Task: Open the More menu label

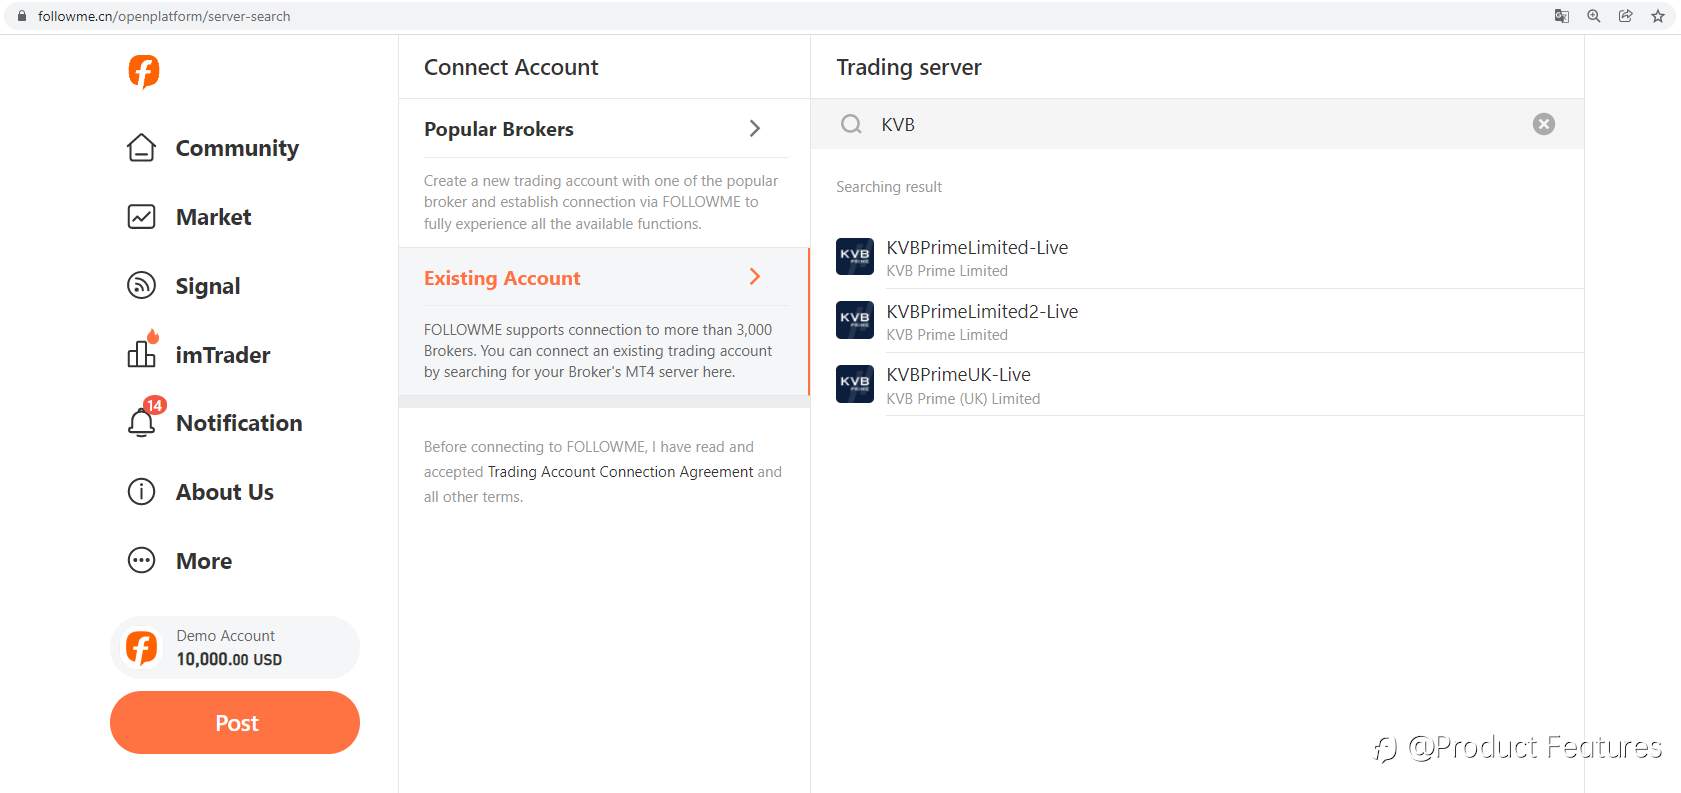Action: click(x=204, y=561)
